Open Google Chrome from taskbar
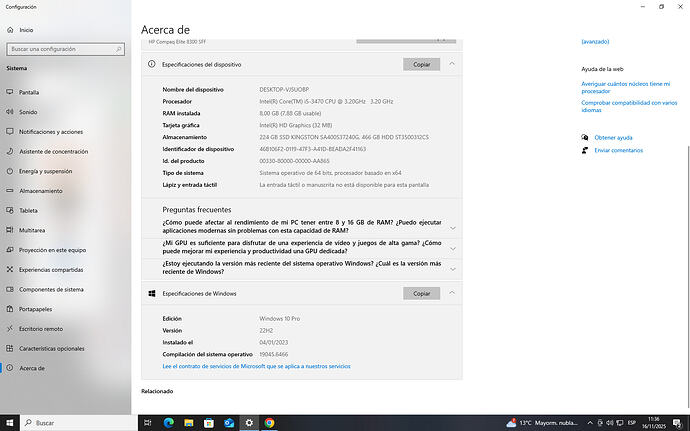Image resolution: width=690 pixels, height=431 pixels. click(x=270, y=423)
